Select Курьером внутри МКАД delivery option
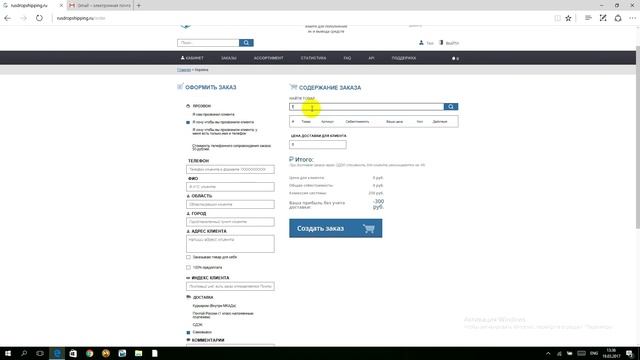Screen dimensions: 640x360 click(214, 306)
